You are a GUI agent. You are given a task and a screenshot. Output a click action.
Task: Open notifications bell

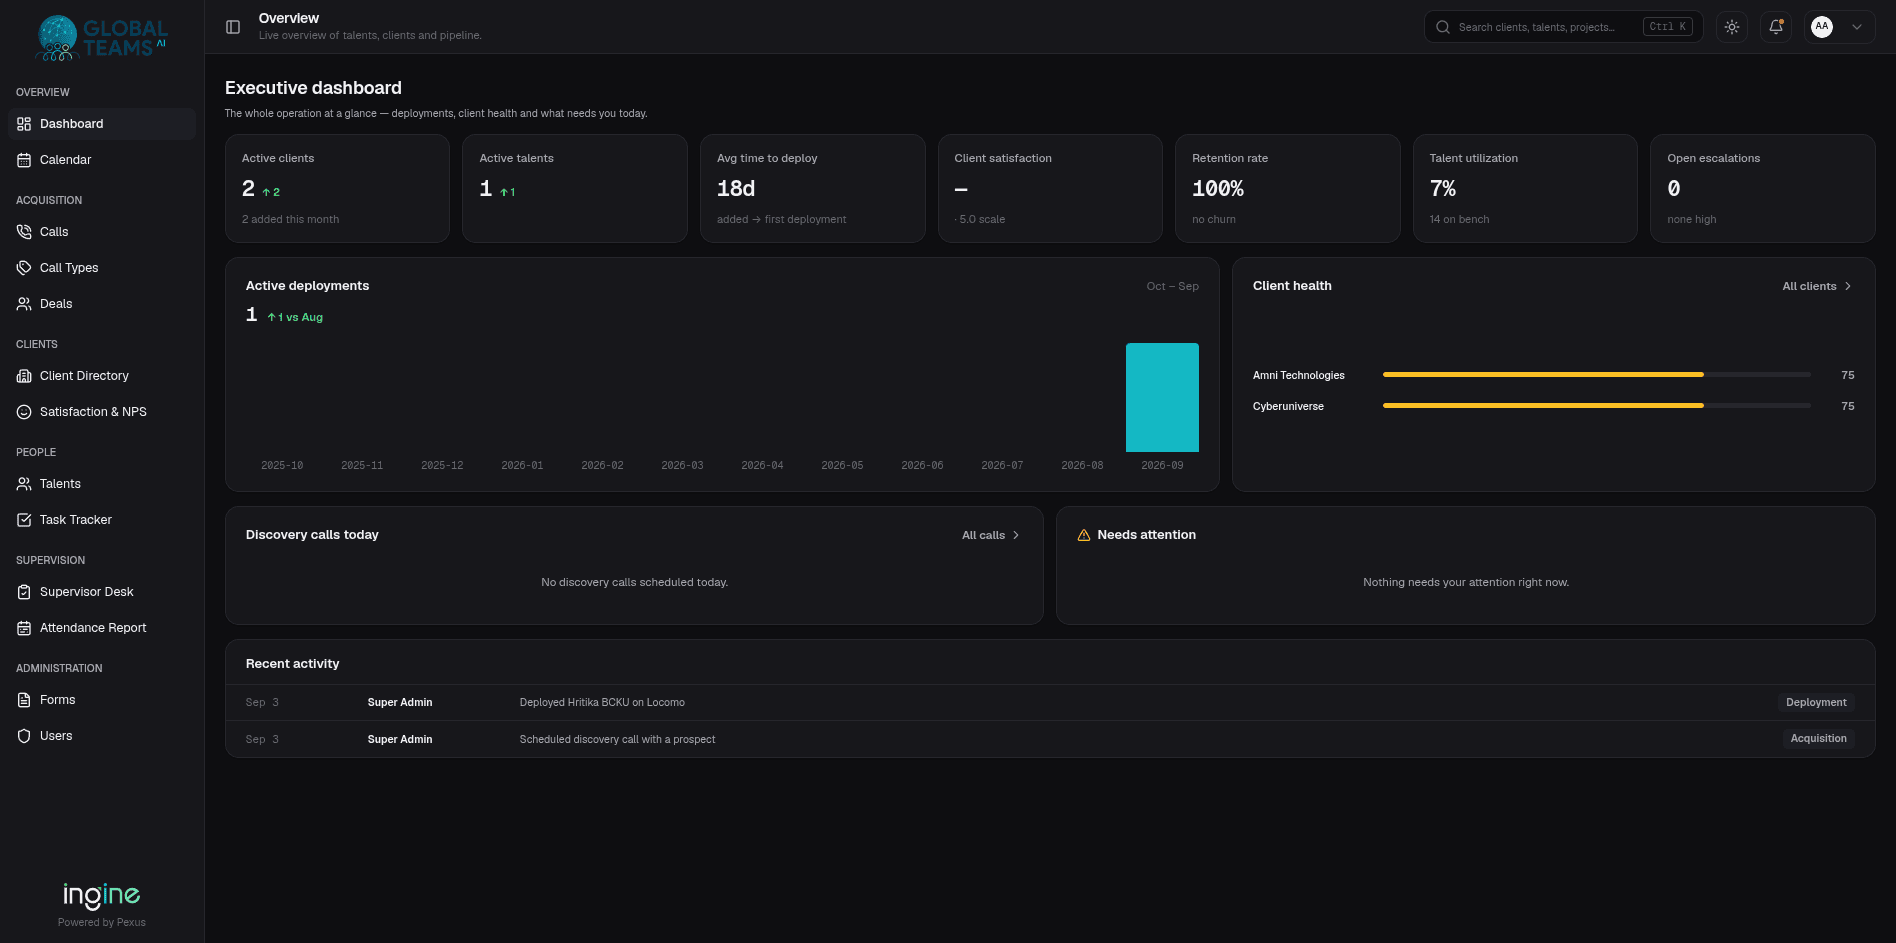pos(1776,27)
